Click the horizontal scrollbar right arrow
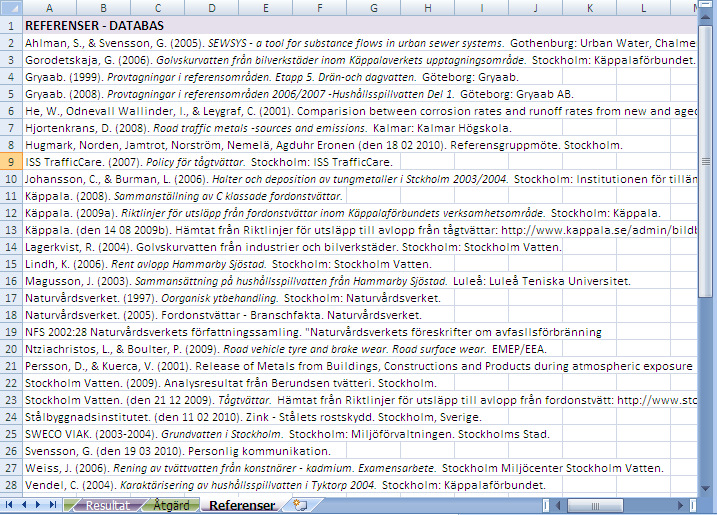The height and width of the screenshot is (515, 717). 680,505
